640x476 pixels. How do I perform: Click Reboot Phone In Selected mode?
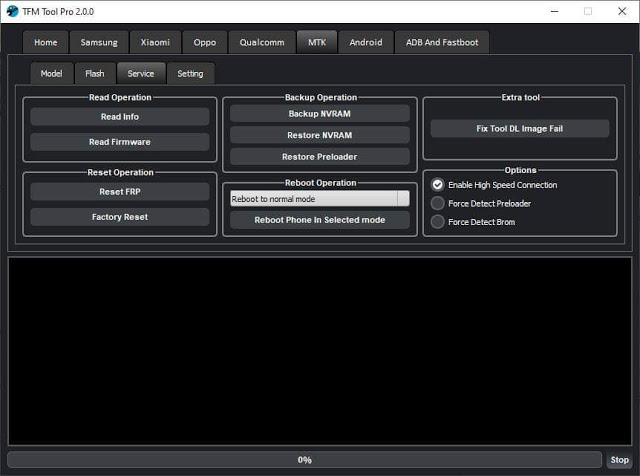click(320, 220)
